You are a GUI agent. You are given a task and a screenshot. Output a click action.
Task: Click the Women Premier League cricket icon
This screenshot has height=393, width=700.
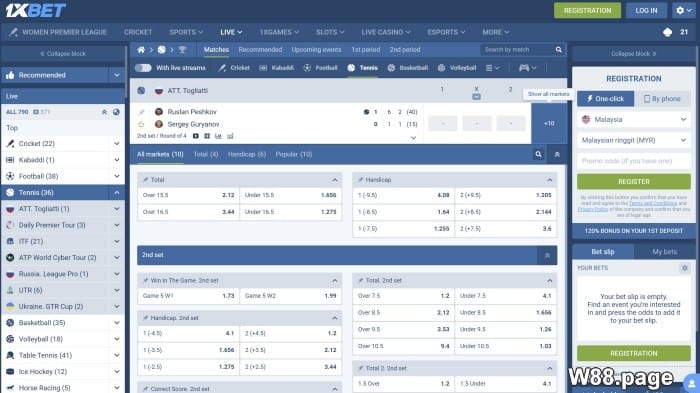[13, 32]
